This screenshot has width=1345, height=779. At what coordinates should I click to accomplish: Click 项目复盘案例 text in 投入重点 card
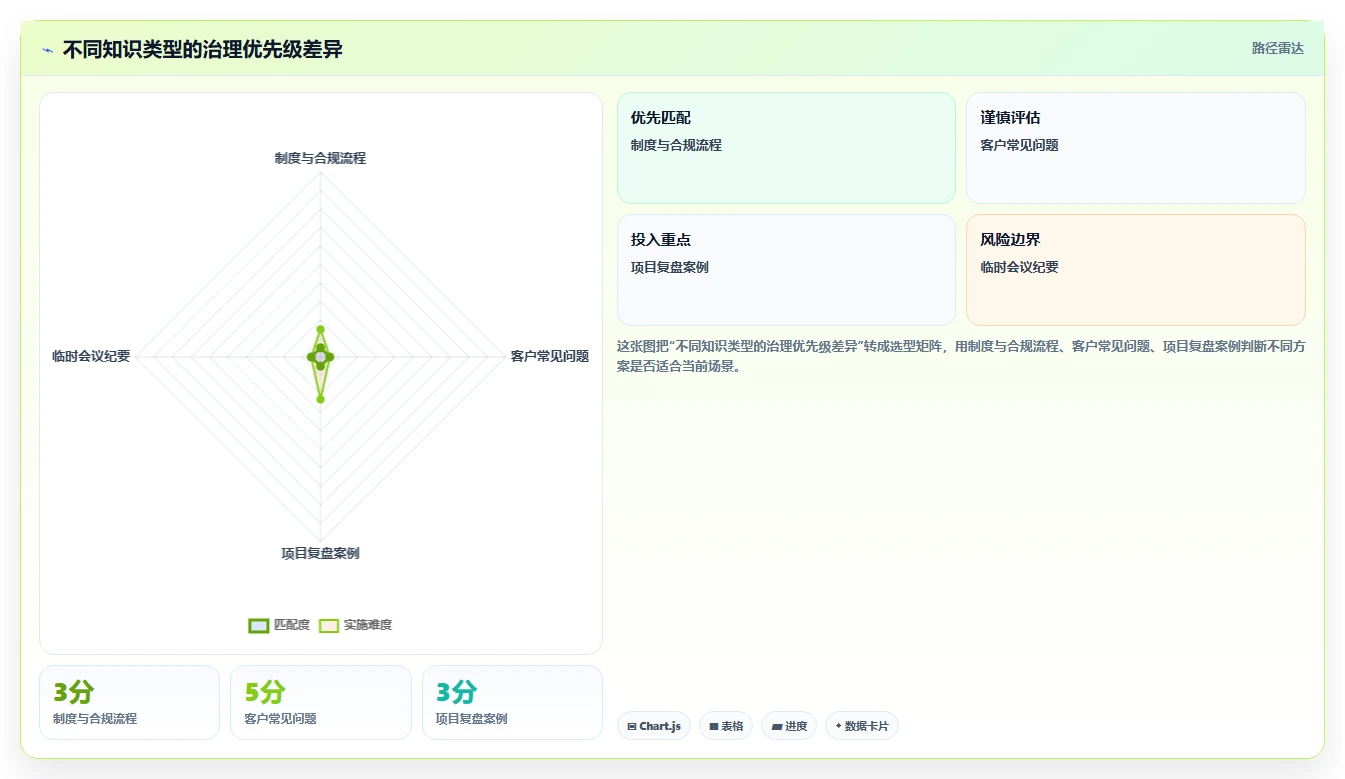tap(670, 267)
